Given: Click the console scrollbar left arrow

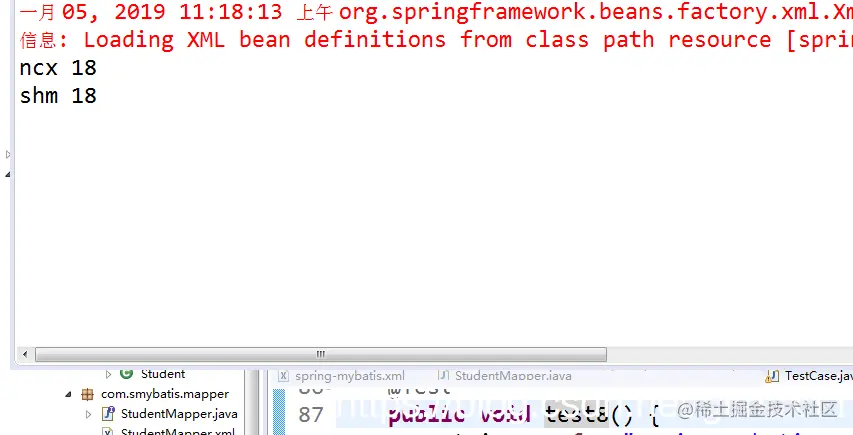Looking at the screenshot, I should 24,355.
